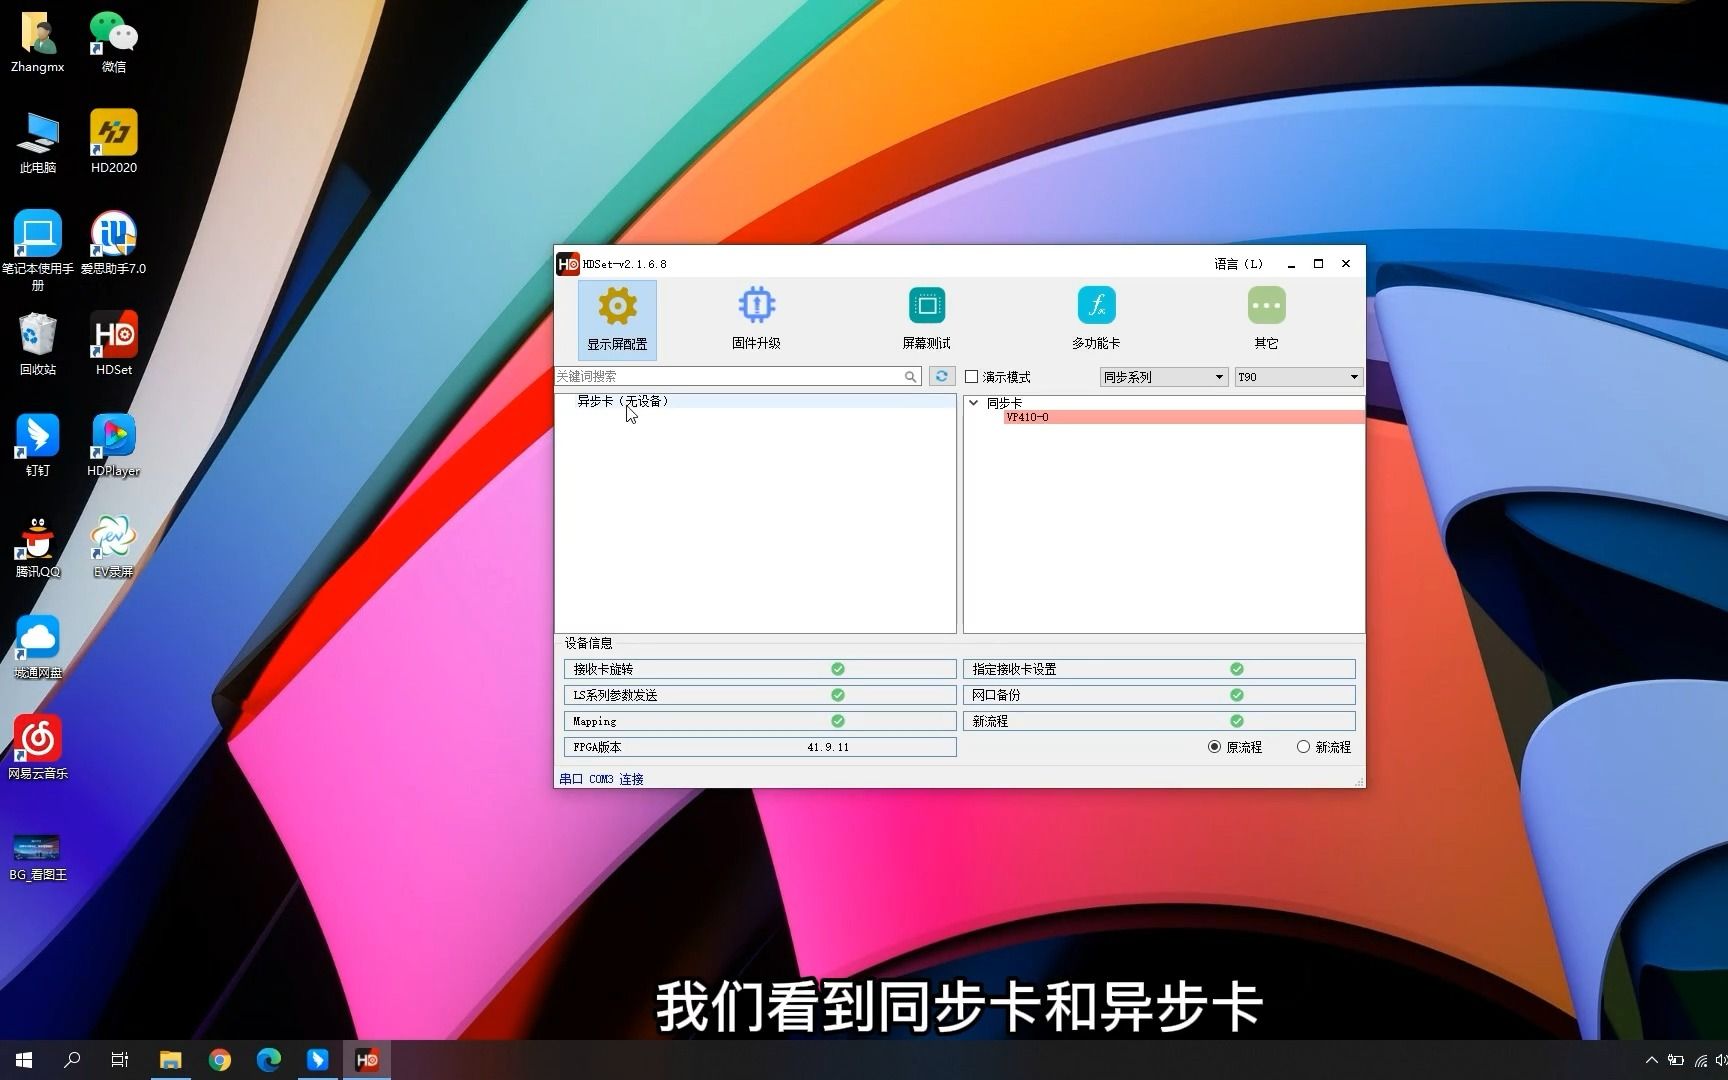Open the 其它 more options tab
1728x1080 pixels.
coord(1266,319)
